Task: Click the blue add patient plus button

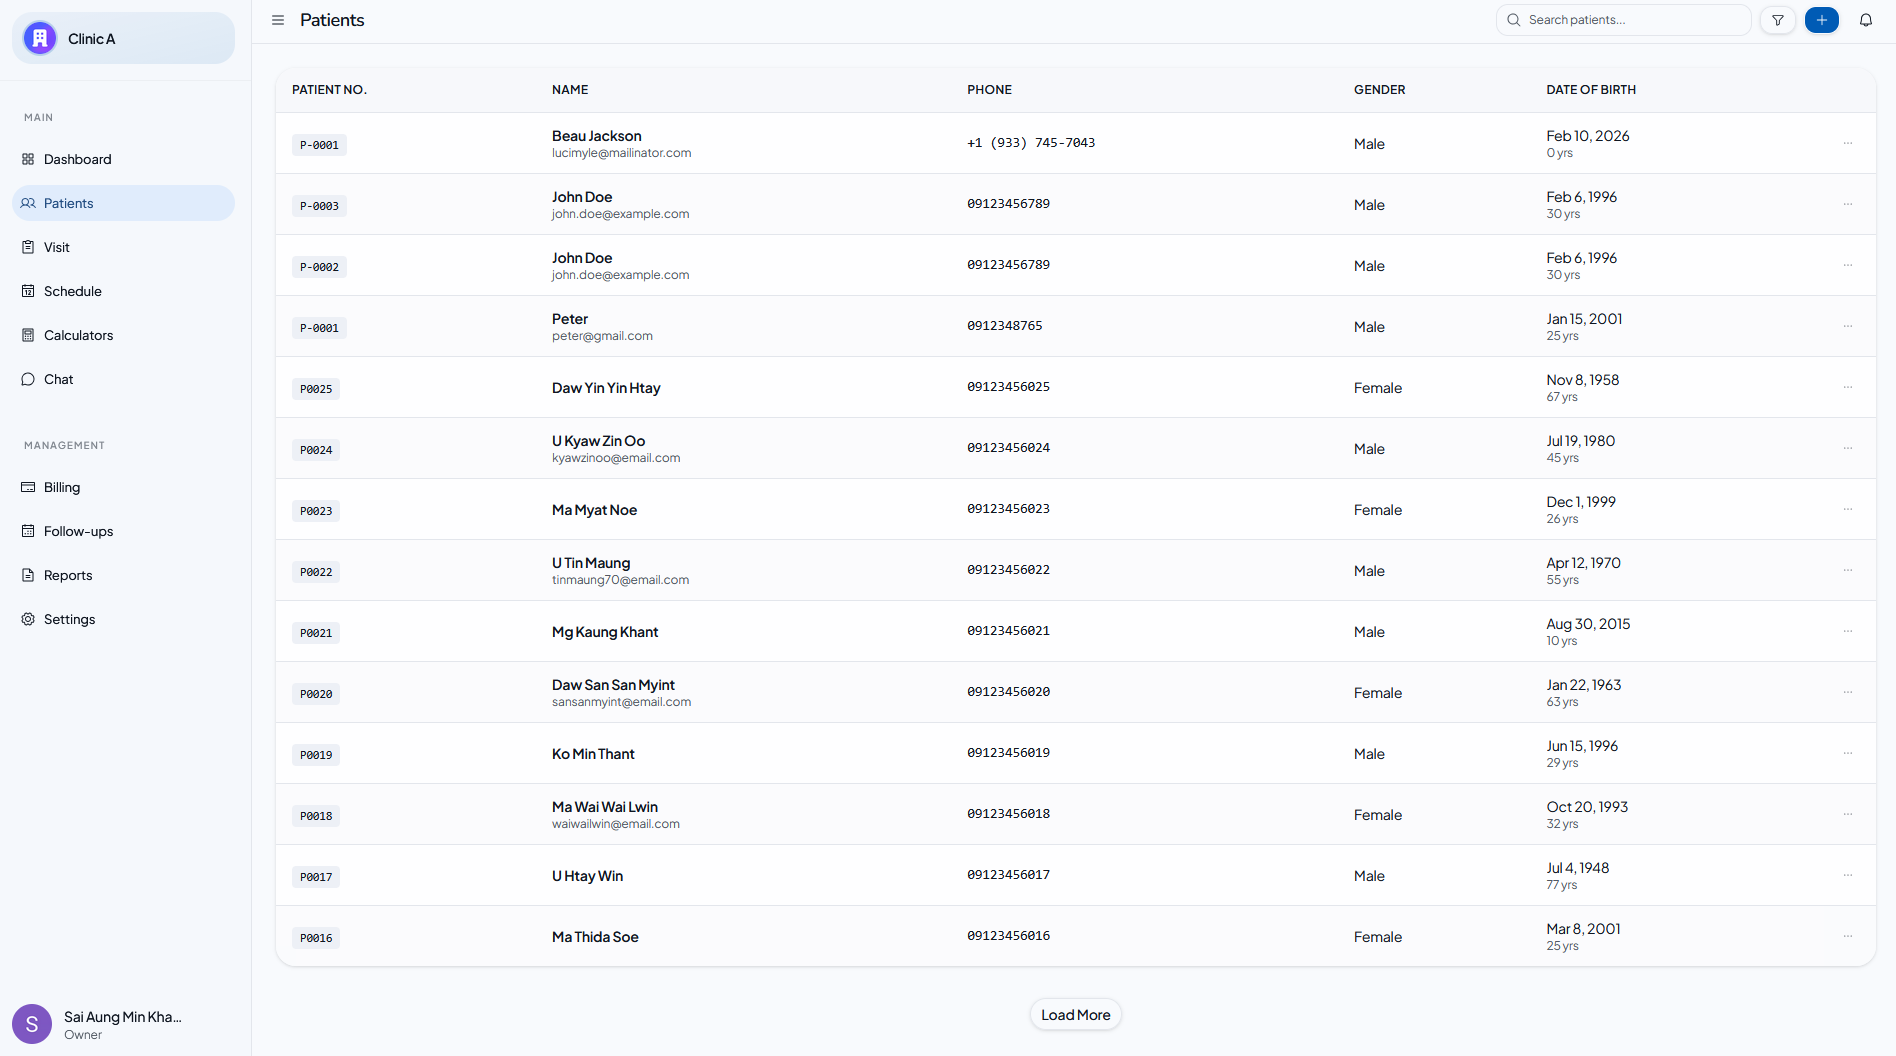Action: tap(1822, 20)
